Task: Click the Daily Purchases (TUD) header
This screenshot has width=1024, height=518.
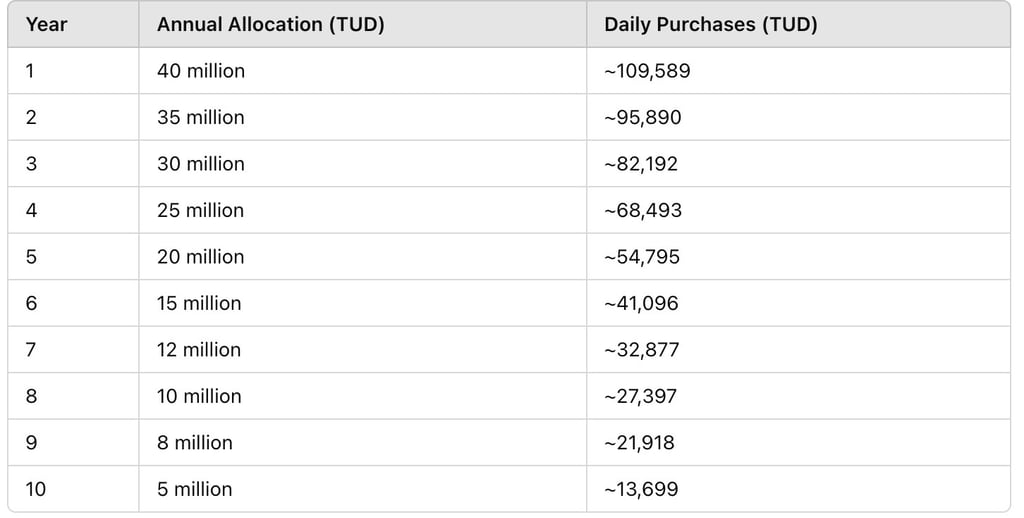Action: pyautogui.click(x=711, y=25)
